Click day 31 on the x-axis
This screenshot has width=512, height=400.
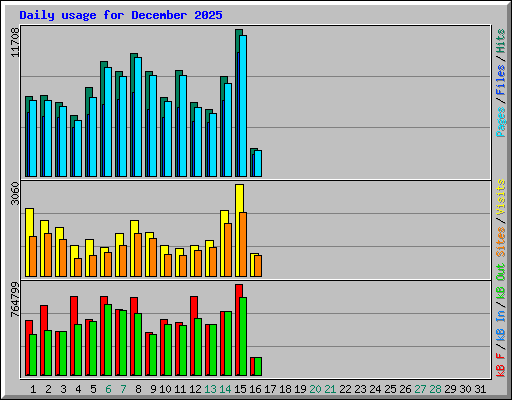tap(480, 389)
